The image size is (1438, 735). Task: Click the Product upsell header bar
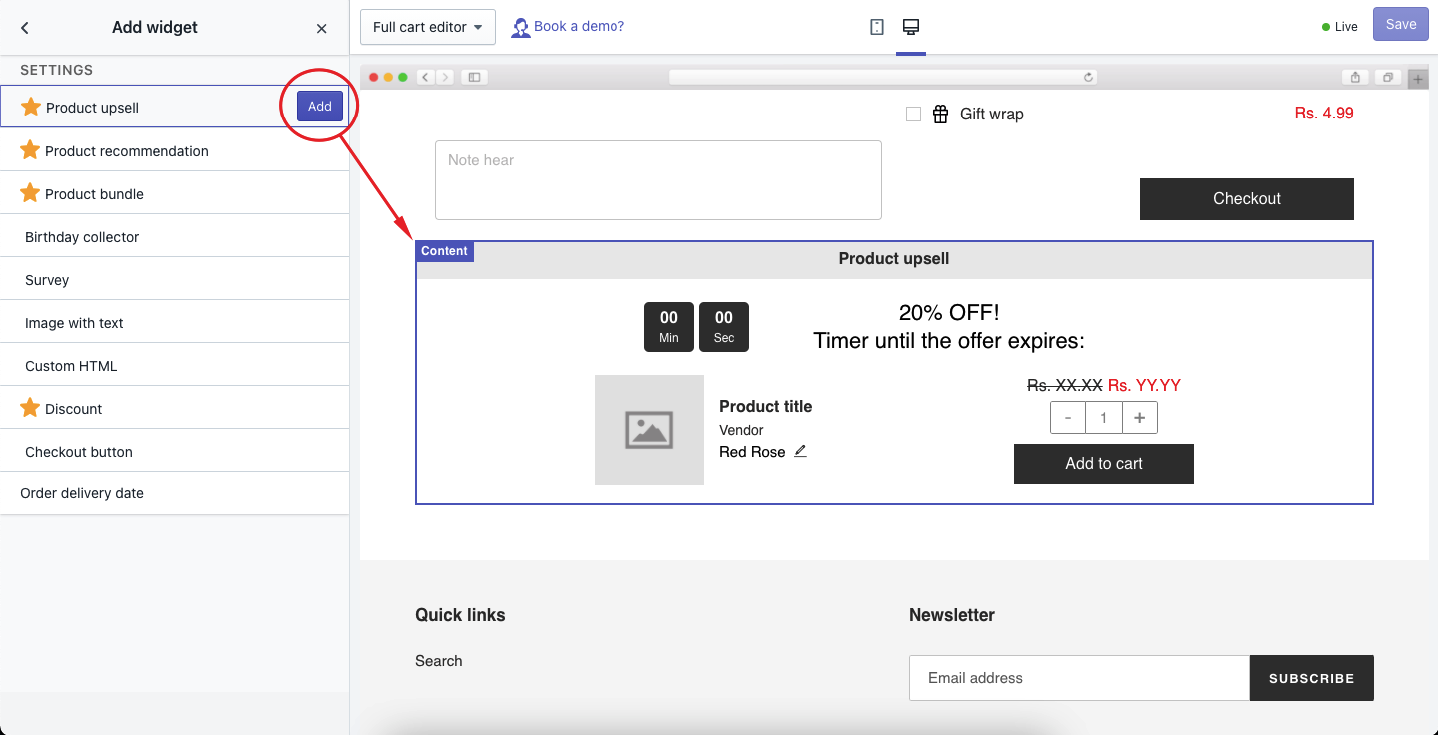pos(894,259)
